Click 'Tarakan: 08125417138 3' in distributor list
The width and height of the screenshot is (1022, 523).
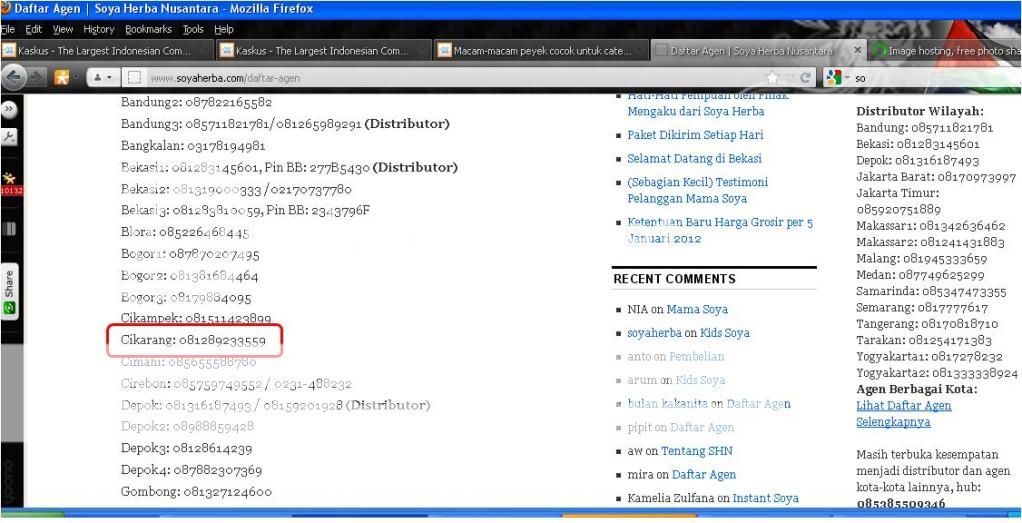tap(924, 340)
